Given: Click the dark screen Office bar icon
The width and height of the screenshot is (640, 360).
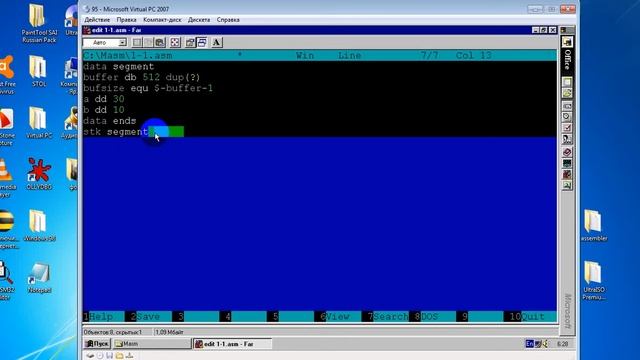Looking at the screenshot, I should (x=567, y=163).
